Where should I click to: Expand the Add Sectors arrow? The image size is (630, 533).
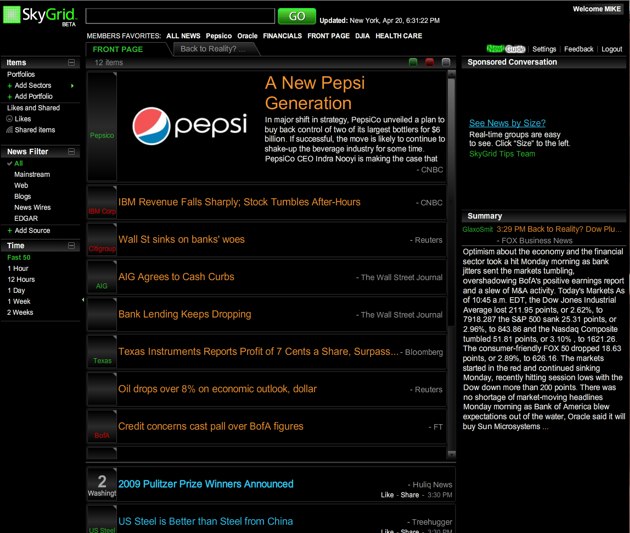pyautogui.click(x=72, y=86)
